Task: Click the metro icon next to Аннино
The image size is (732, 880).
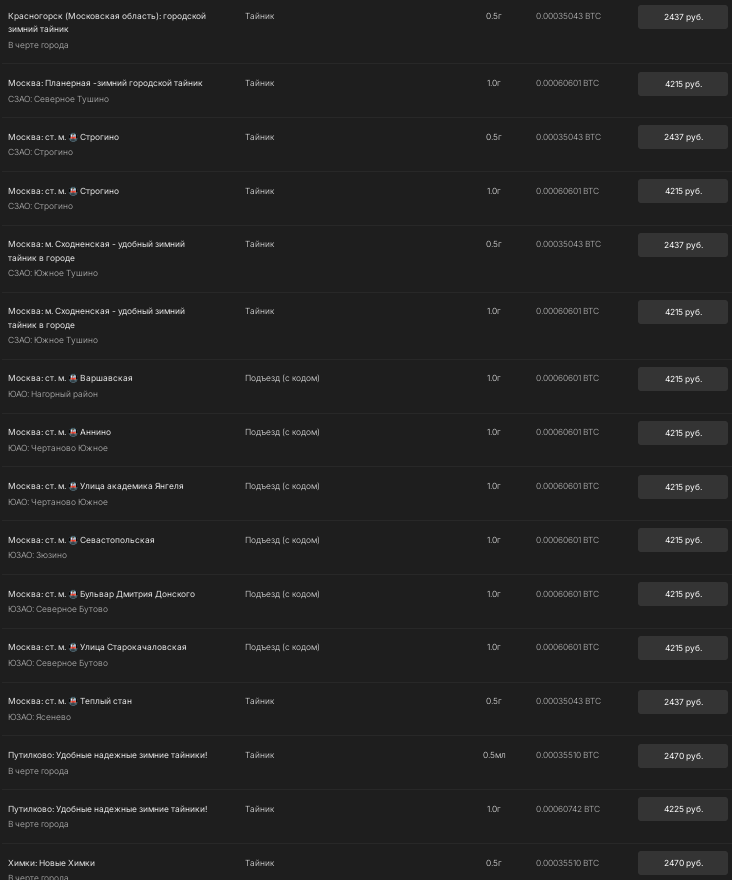Action: point(73,432)
